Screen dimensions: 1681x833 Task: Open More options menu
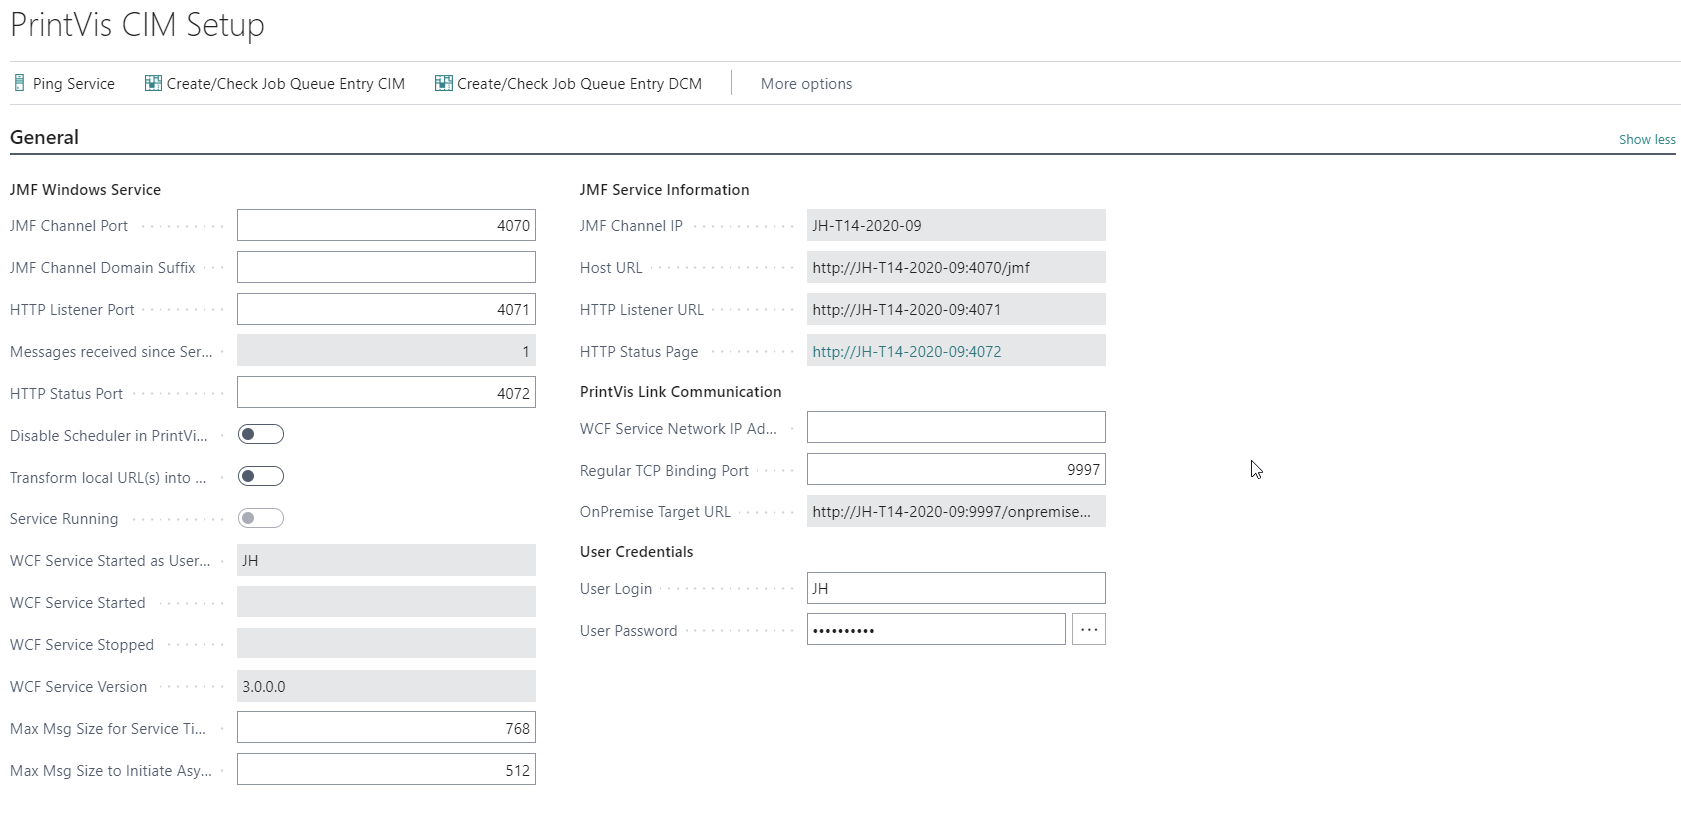(806, 84)
